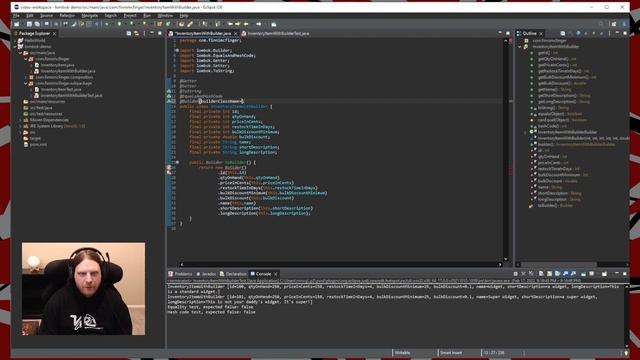
Task: Toggle Word Wrap in the Console toolbar
Action: [x=557, y=274]
